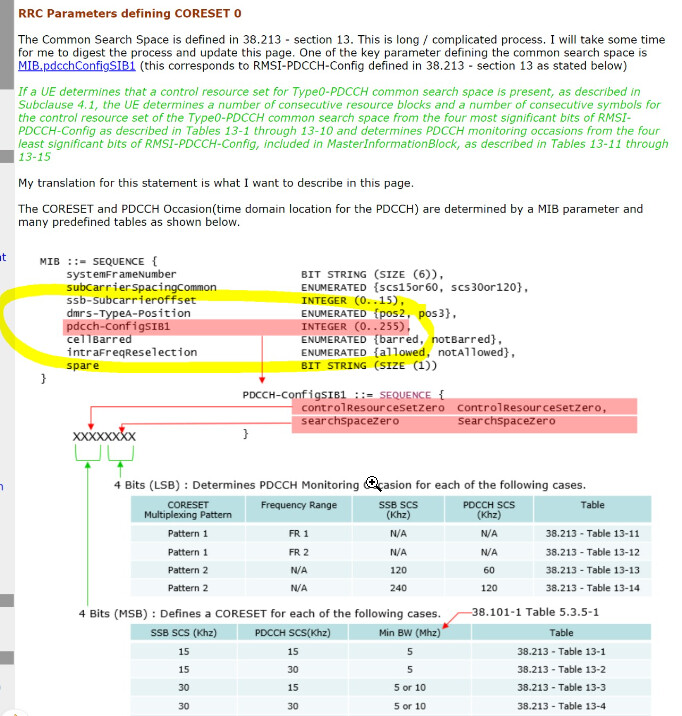
Task: Open the MIB.pdcchConfigSIB1 link
Action: click(x=77, y=66)
